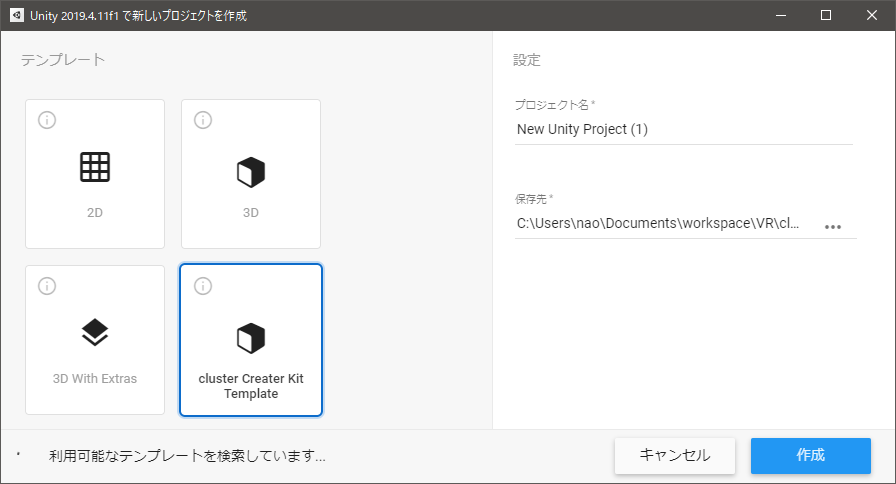This screenshot has width=896, height=484.
Task: Minimize the Unity project window
Action: click(x=781, y=15)
